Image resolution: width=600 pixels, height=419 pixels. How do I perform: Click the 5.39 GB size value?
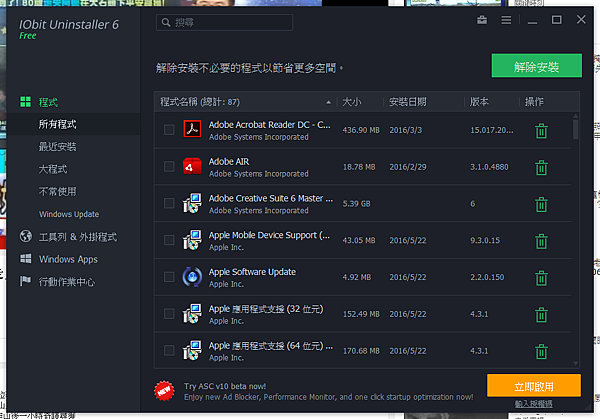click(356, 204)
